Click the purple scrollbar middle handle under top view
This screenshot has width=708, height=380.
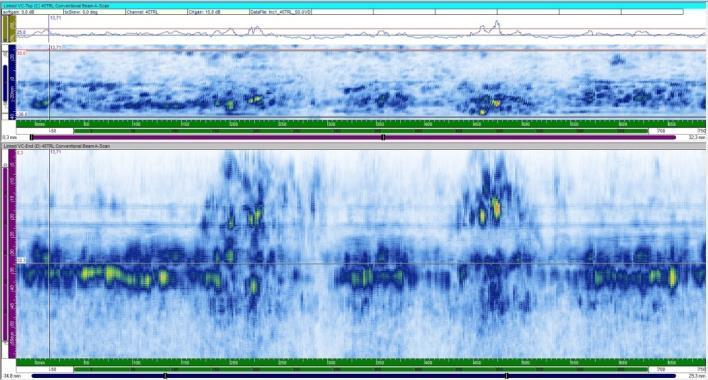pyautogui.click(x=383, y=137)
